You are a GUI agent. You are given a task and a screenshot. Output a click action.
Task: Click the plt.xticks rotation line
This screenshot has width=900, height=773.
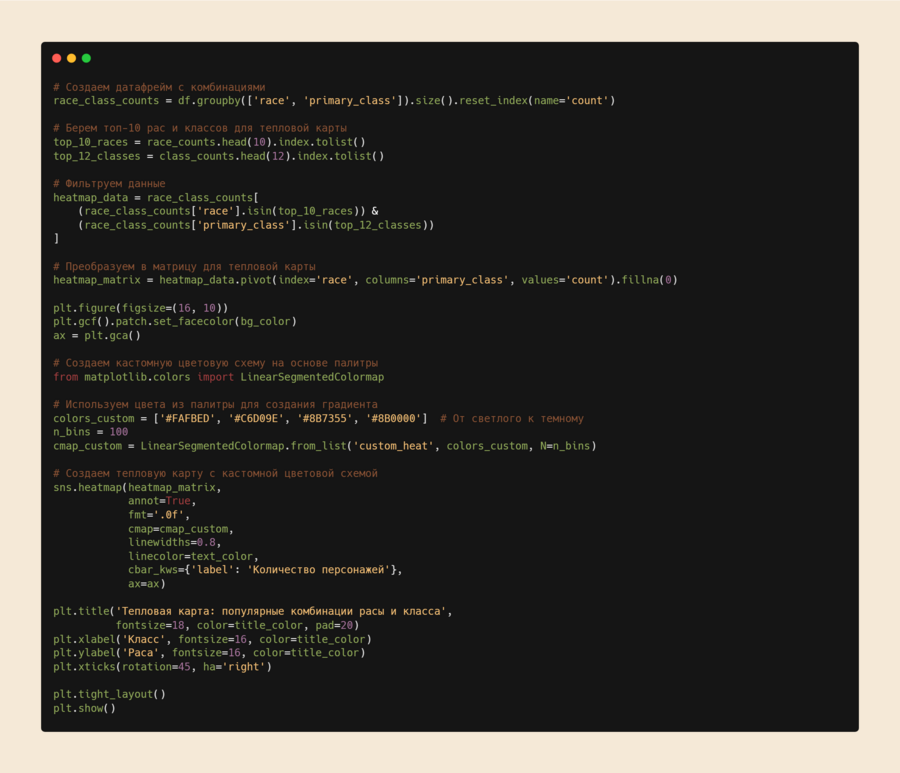pos(162,667)
